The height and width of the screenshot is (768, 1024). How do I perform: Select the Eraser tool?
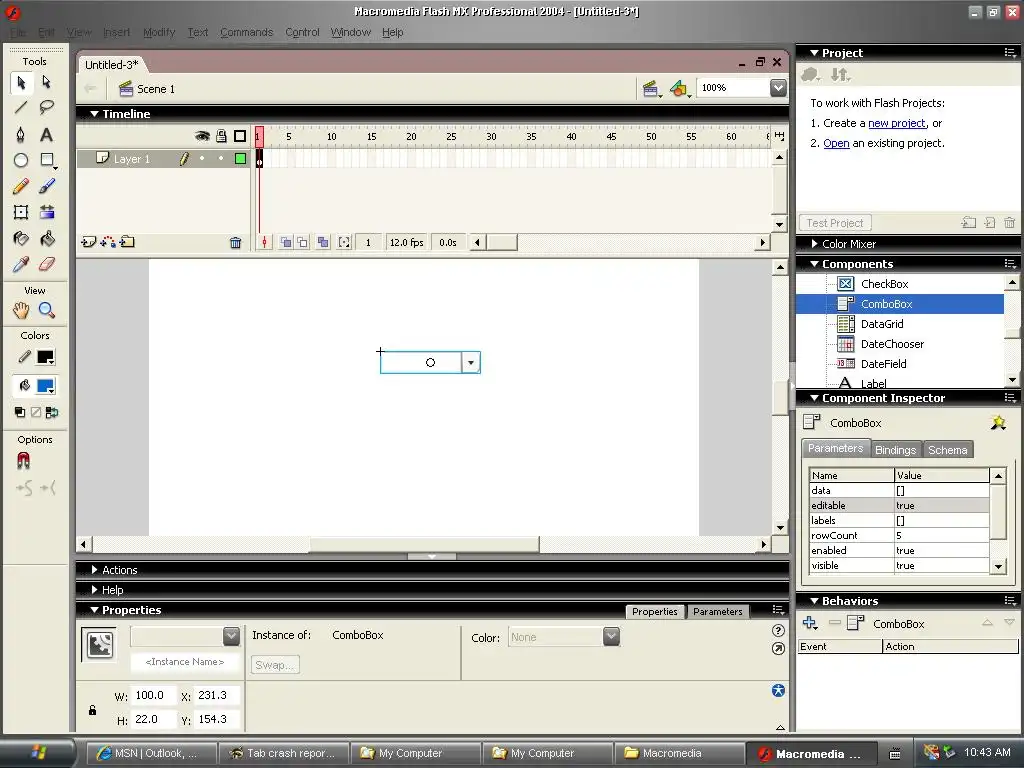(46, 264)
